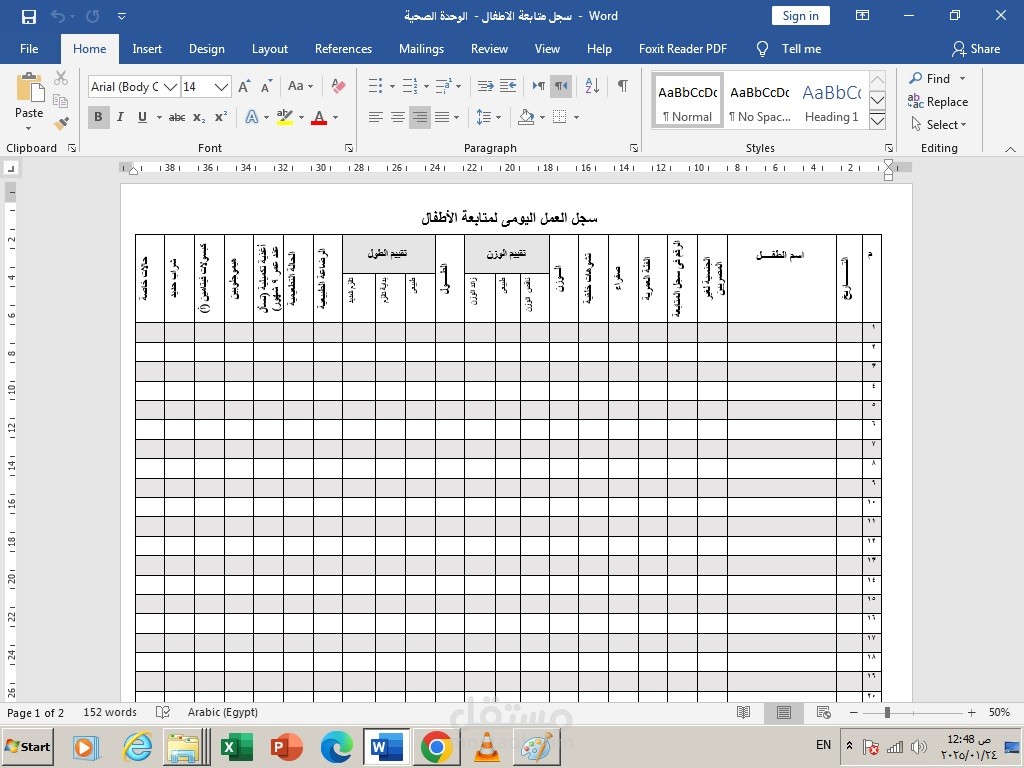
Task: Increase paragraph indent
Action: point(508,86)
